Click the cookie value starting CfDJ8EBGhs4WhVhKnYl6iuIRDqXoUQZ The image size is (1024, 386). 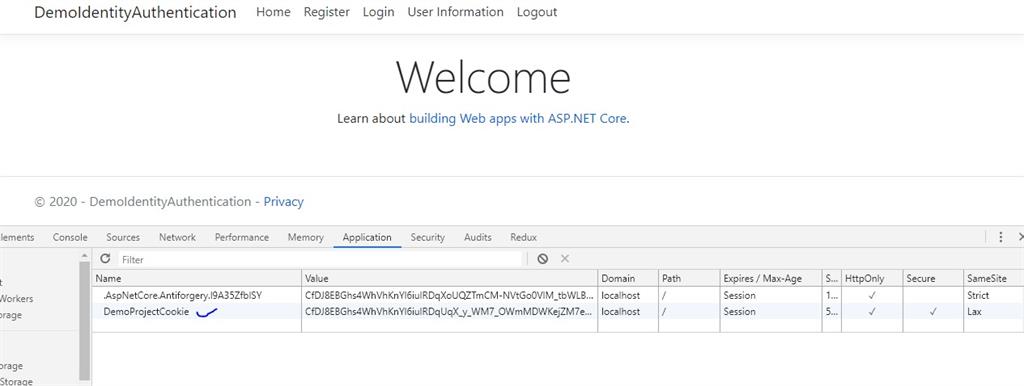tap(449, 295)
